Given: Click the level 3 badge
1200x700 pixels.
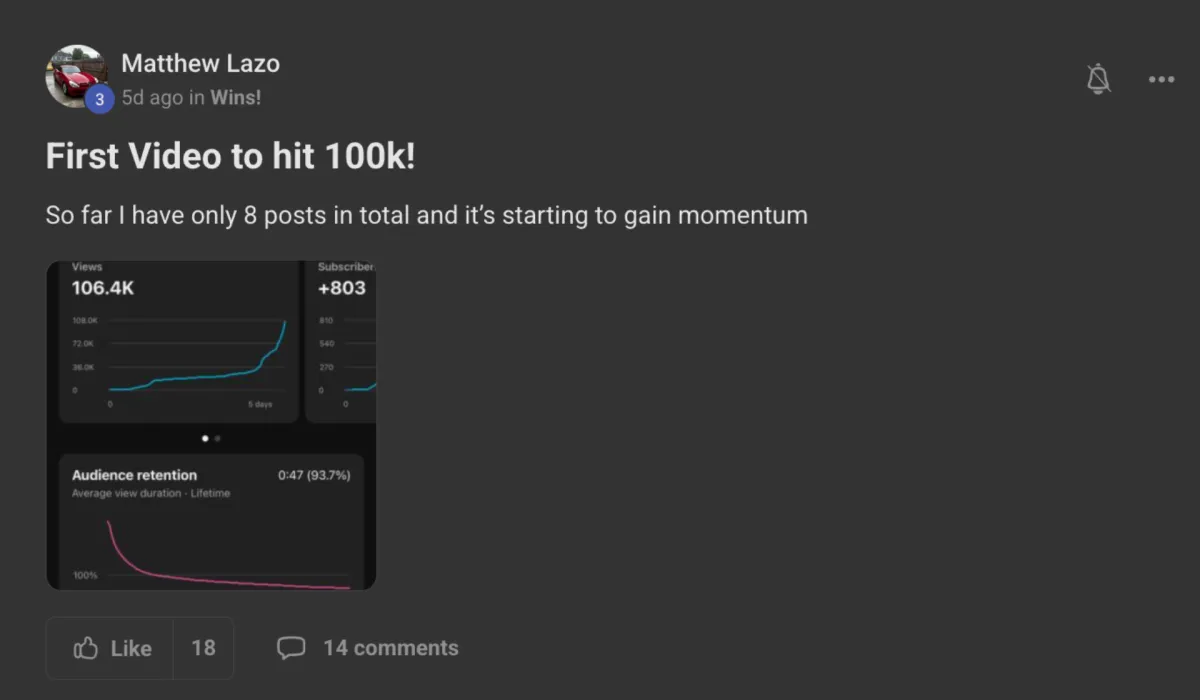Looking at the screenshot, I should 99,99.
